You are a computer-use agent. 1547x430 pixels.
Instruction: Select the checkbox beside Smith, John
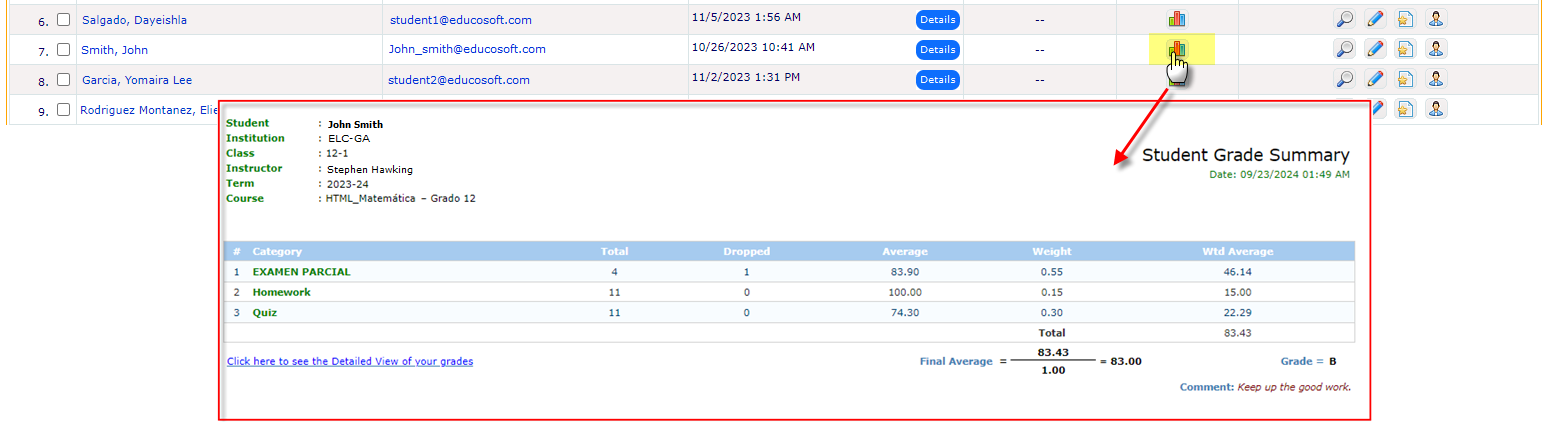point(64,50)
